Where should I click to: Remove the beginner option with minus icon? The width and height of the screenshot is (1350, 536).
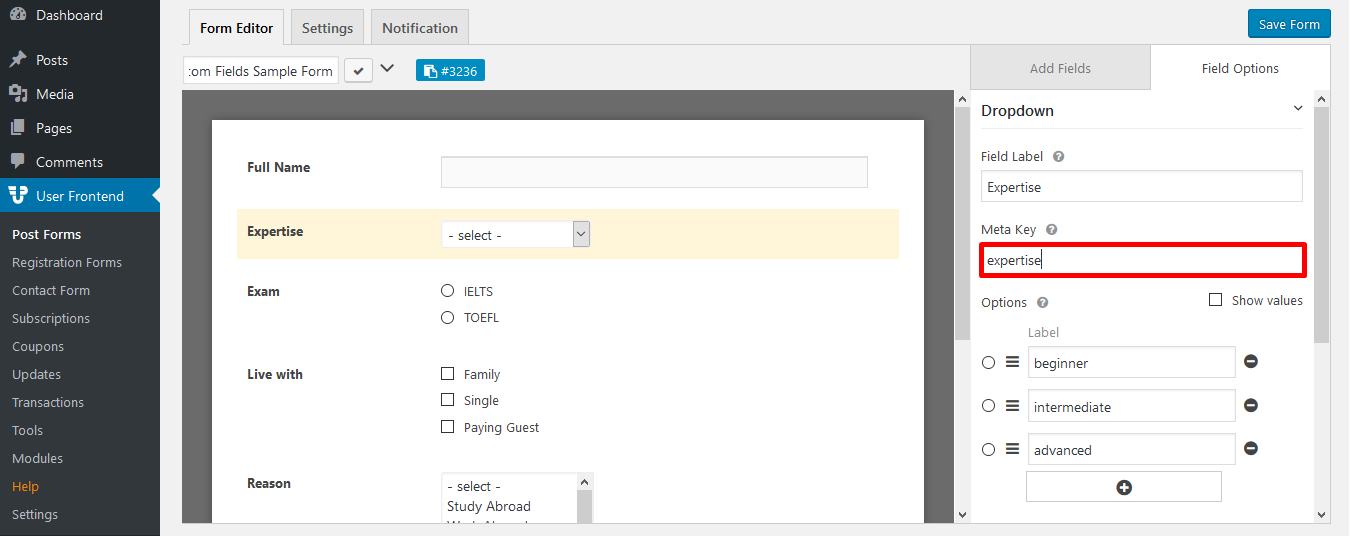tap(1250, 362)
